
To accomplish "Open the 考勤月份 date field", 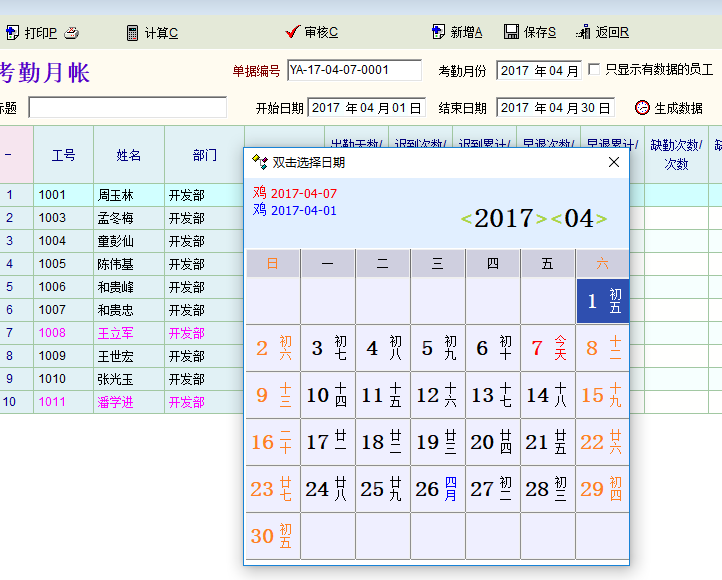I will (539, 70).
